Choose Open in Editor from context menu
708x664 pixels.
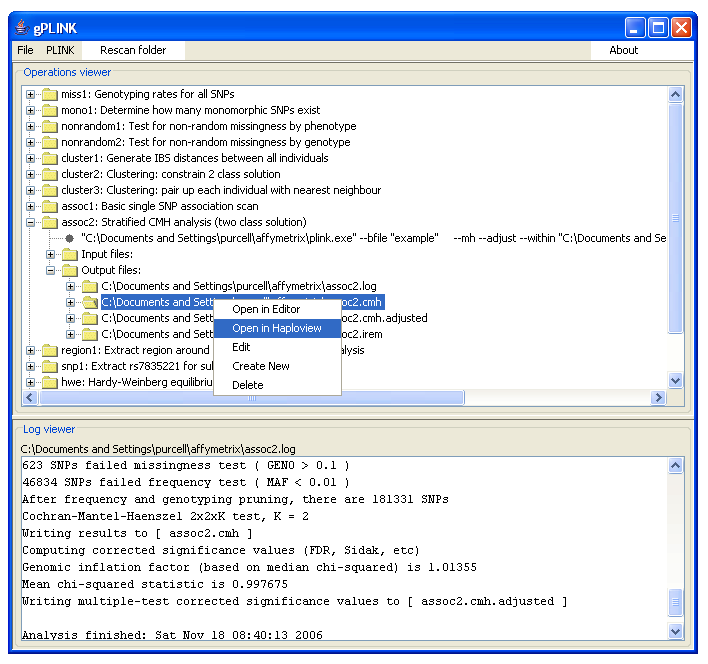click(277, 310)
